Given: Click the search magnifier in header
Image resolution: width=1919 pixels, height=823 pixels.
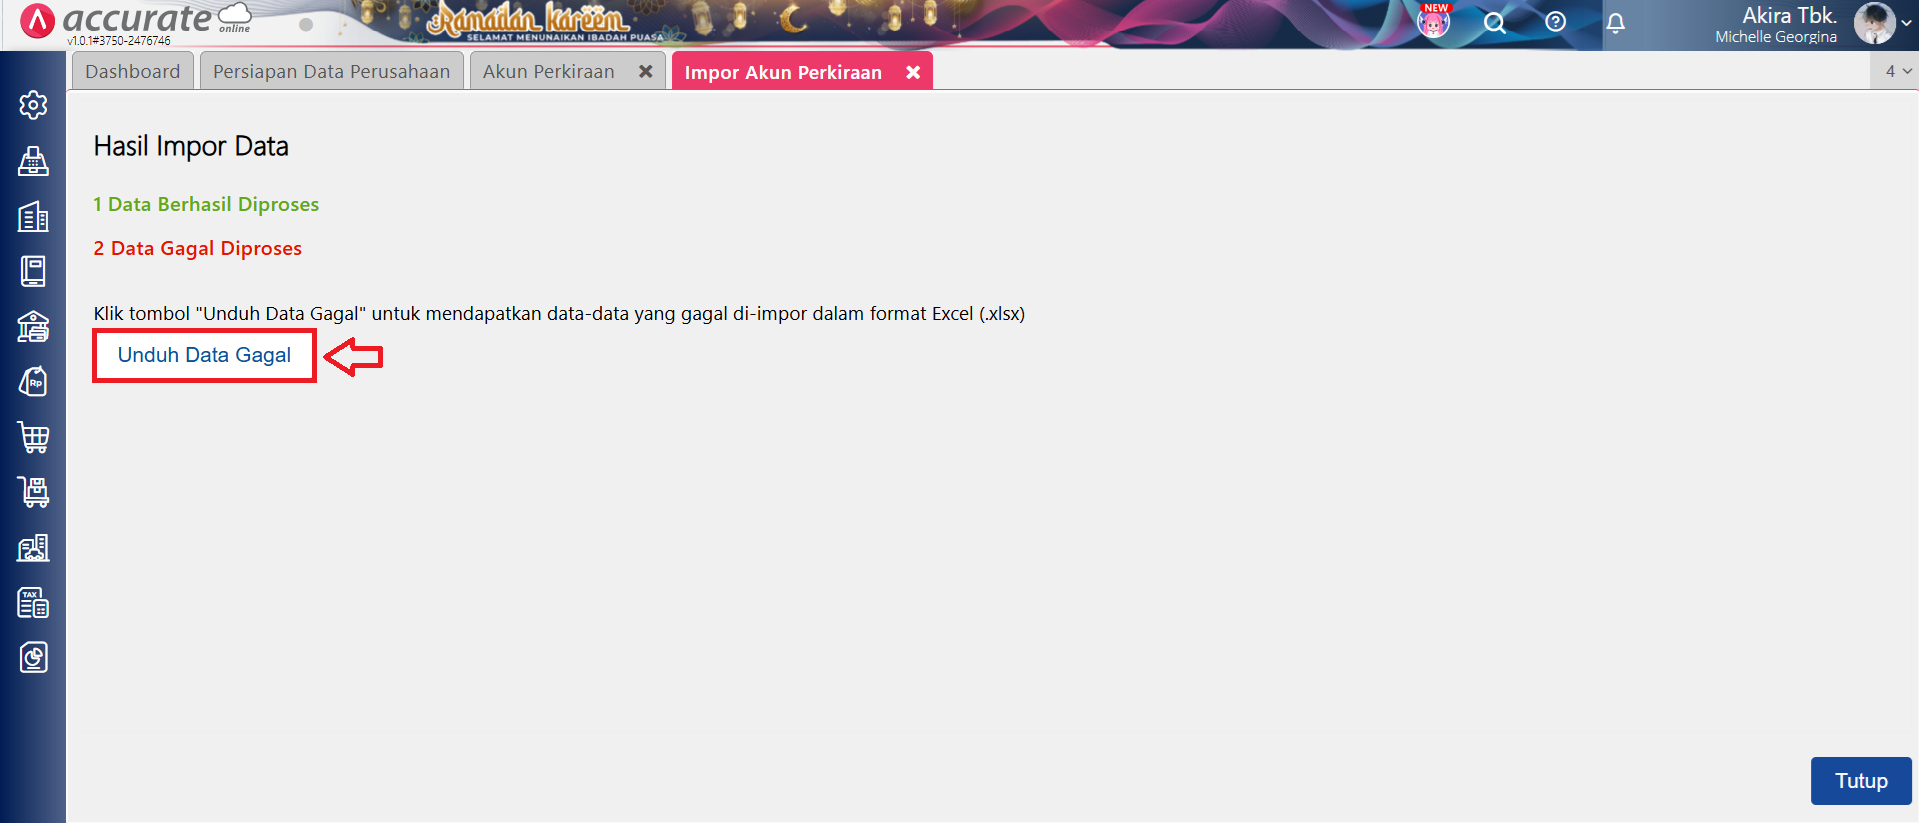Looking at the screenshot, I should coord(1494,23).
